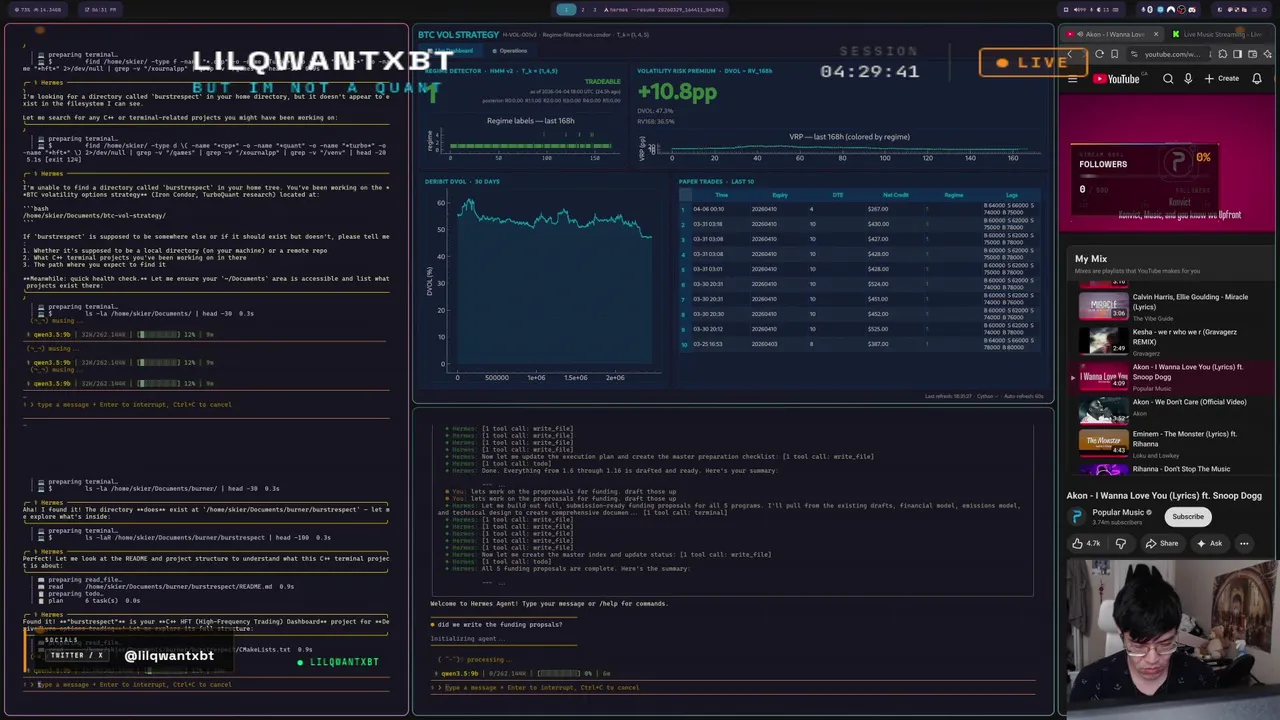Select paper trade row with $524.00
Viewport: 1280px width, 720px height.
(x=860, y=284)
